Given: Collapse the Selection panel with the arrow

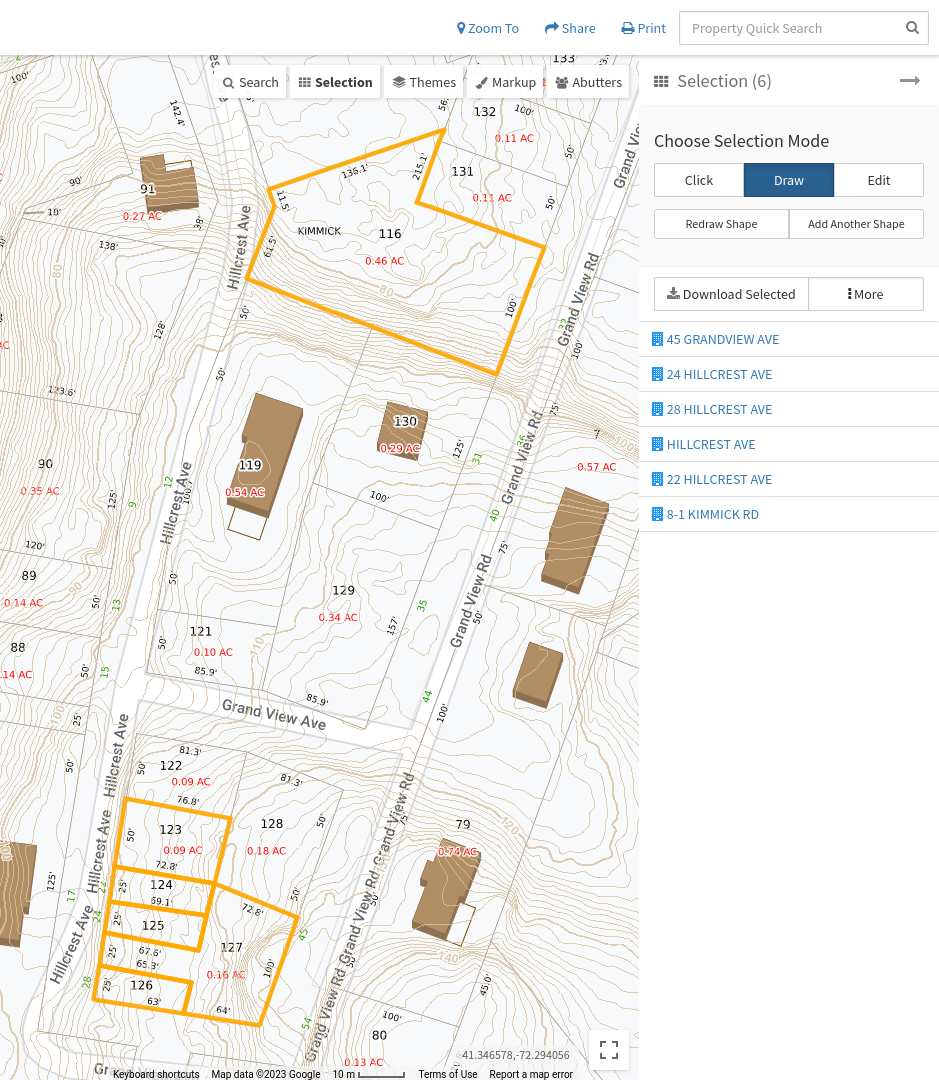Looking at the screenshot, I should coord(909,81).
